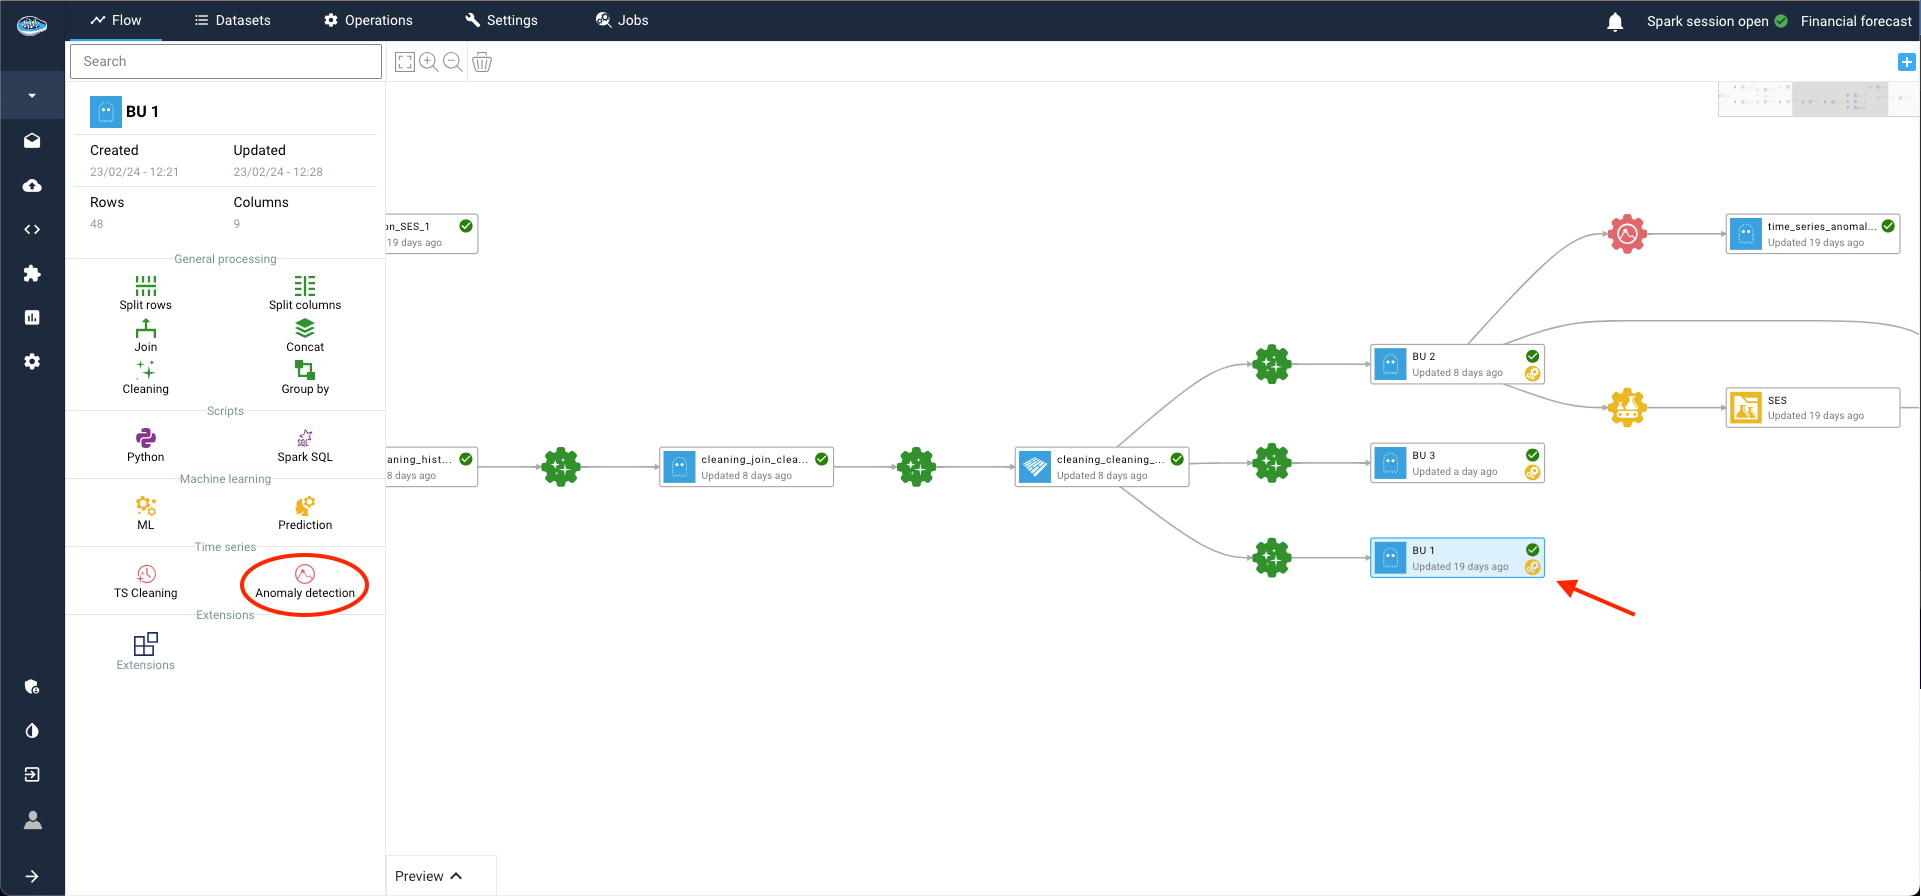The width and height of the screenshot is (1921, 896).
Task: Click the delete trash icon in toolbar
Action: tap(482, 62)
